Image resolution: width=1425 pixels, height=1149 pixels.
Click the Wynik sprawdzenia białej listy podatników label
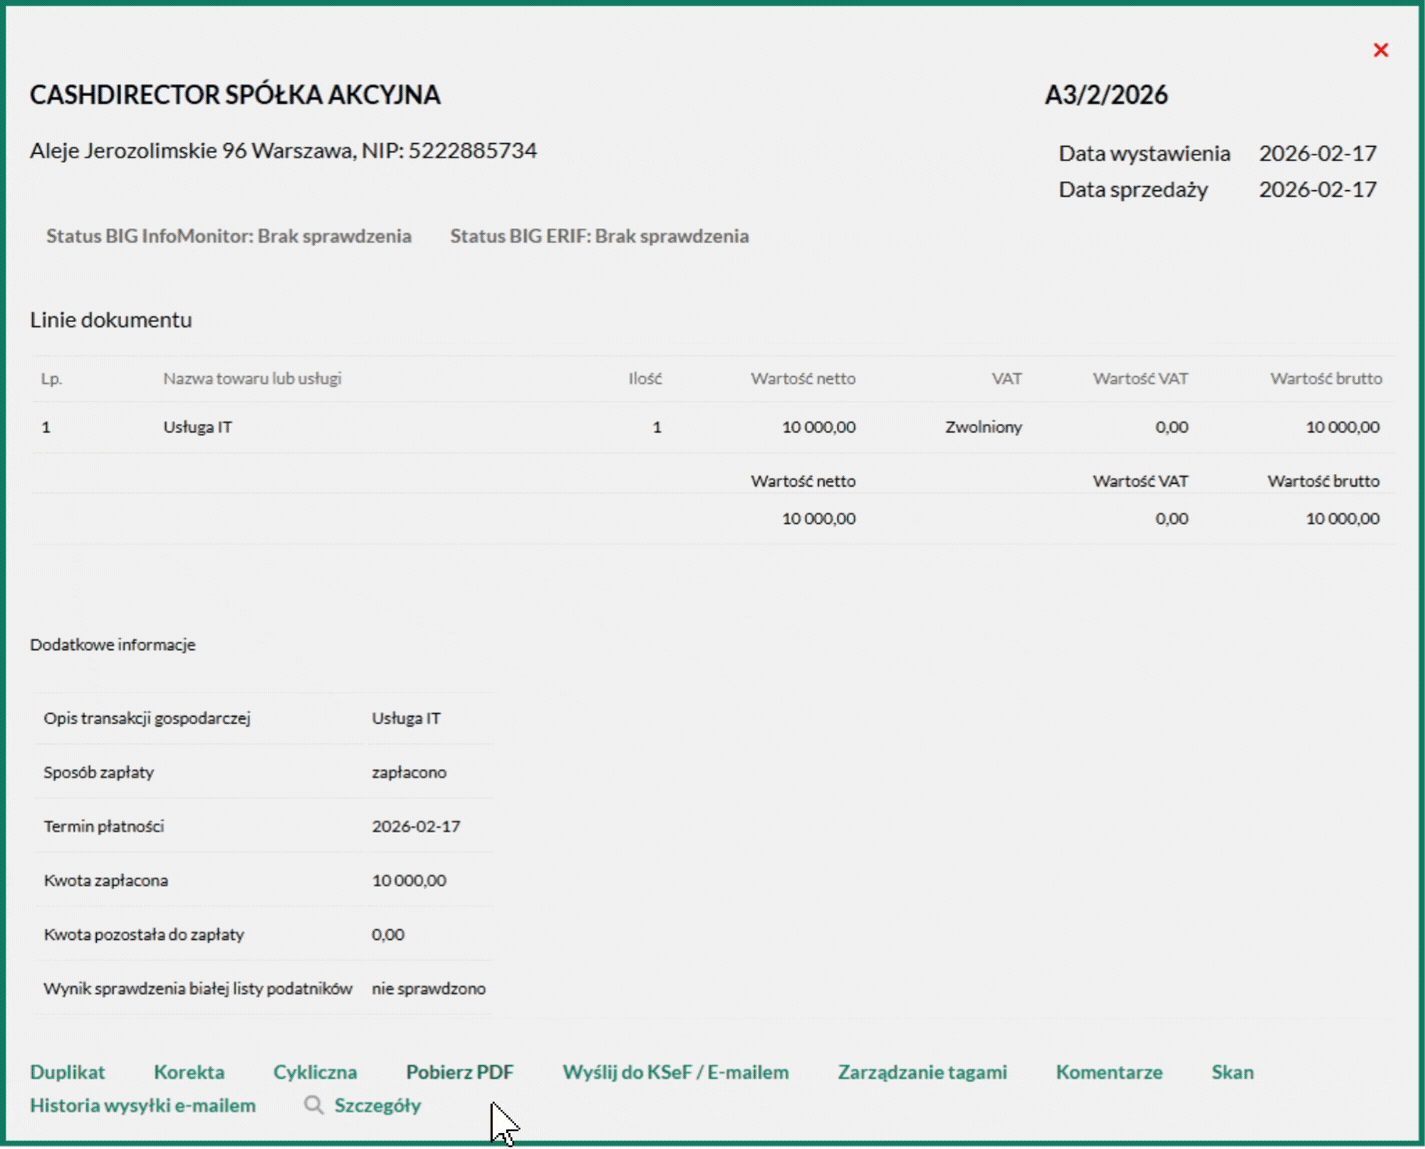point(198,988)
